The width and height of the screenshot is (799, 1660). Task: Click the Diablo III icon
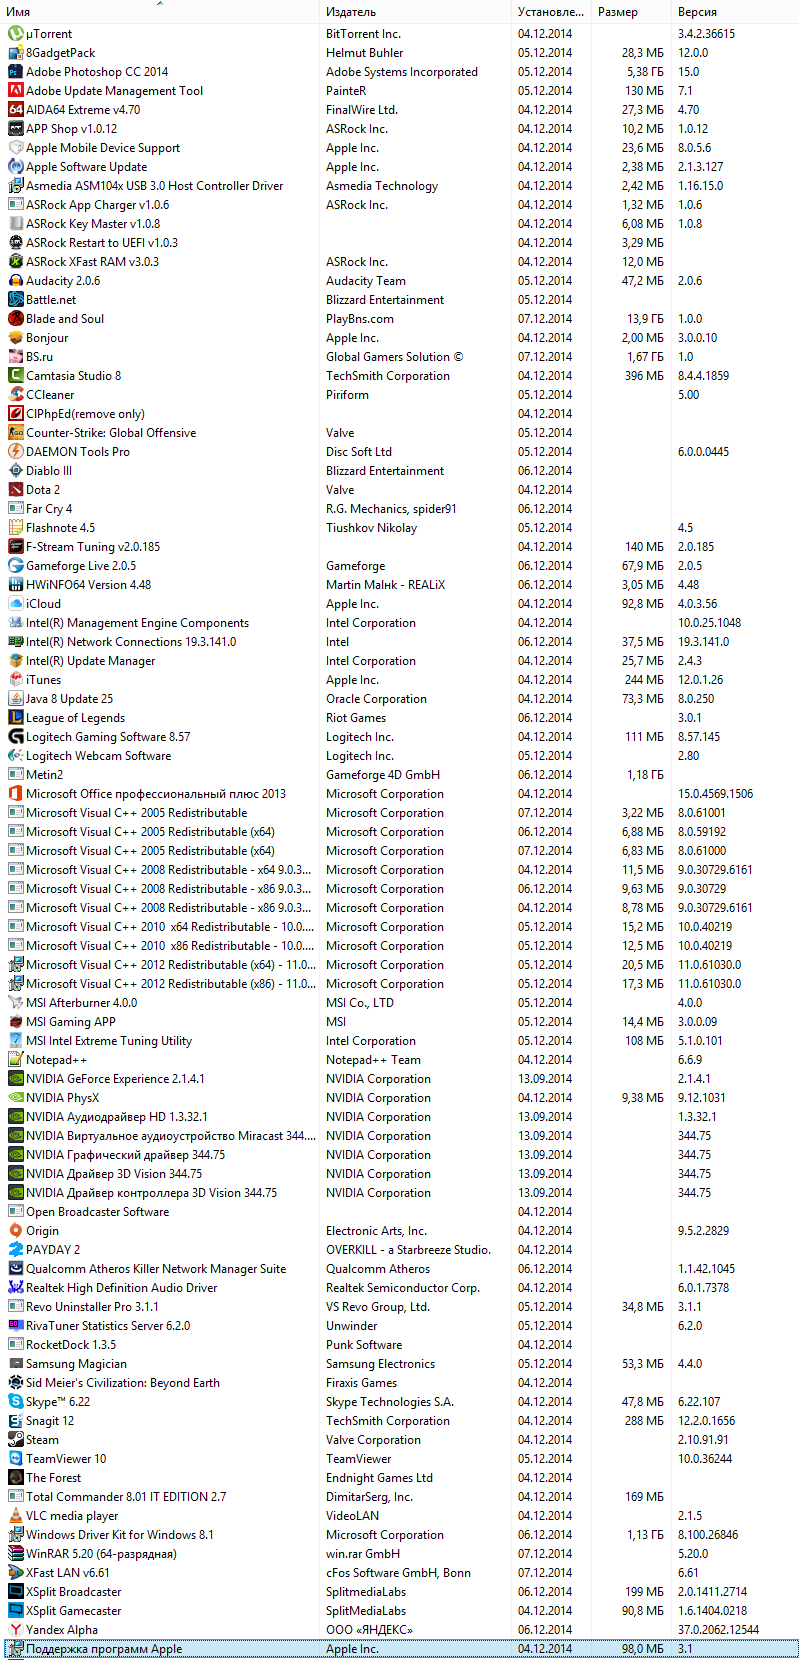click(x=16, y=470)
